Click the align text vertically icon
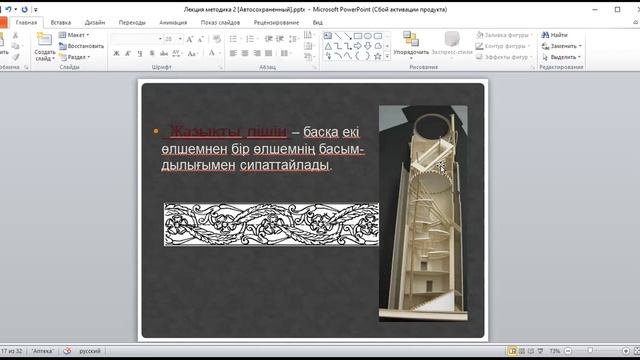The width and height of the screenshot is (640, 360). click(309, 46)
